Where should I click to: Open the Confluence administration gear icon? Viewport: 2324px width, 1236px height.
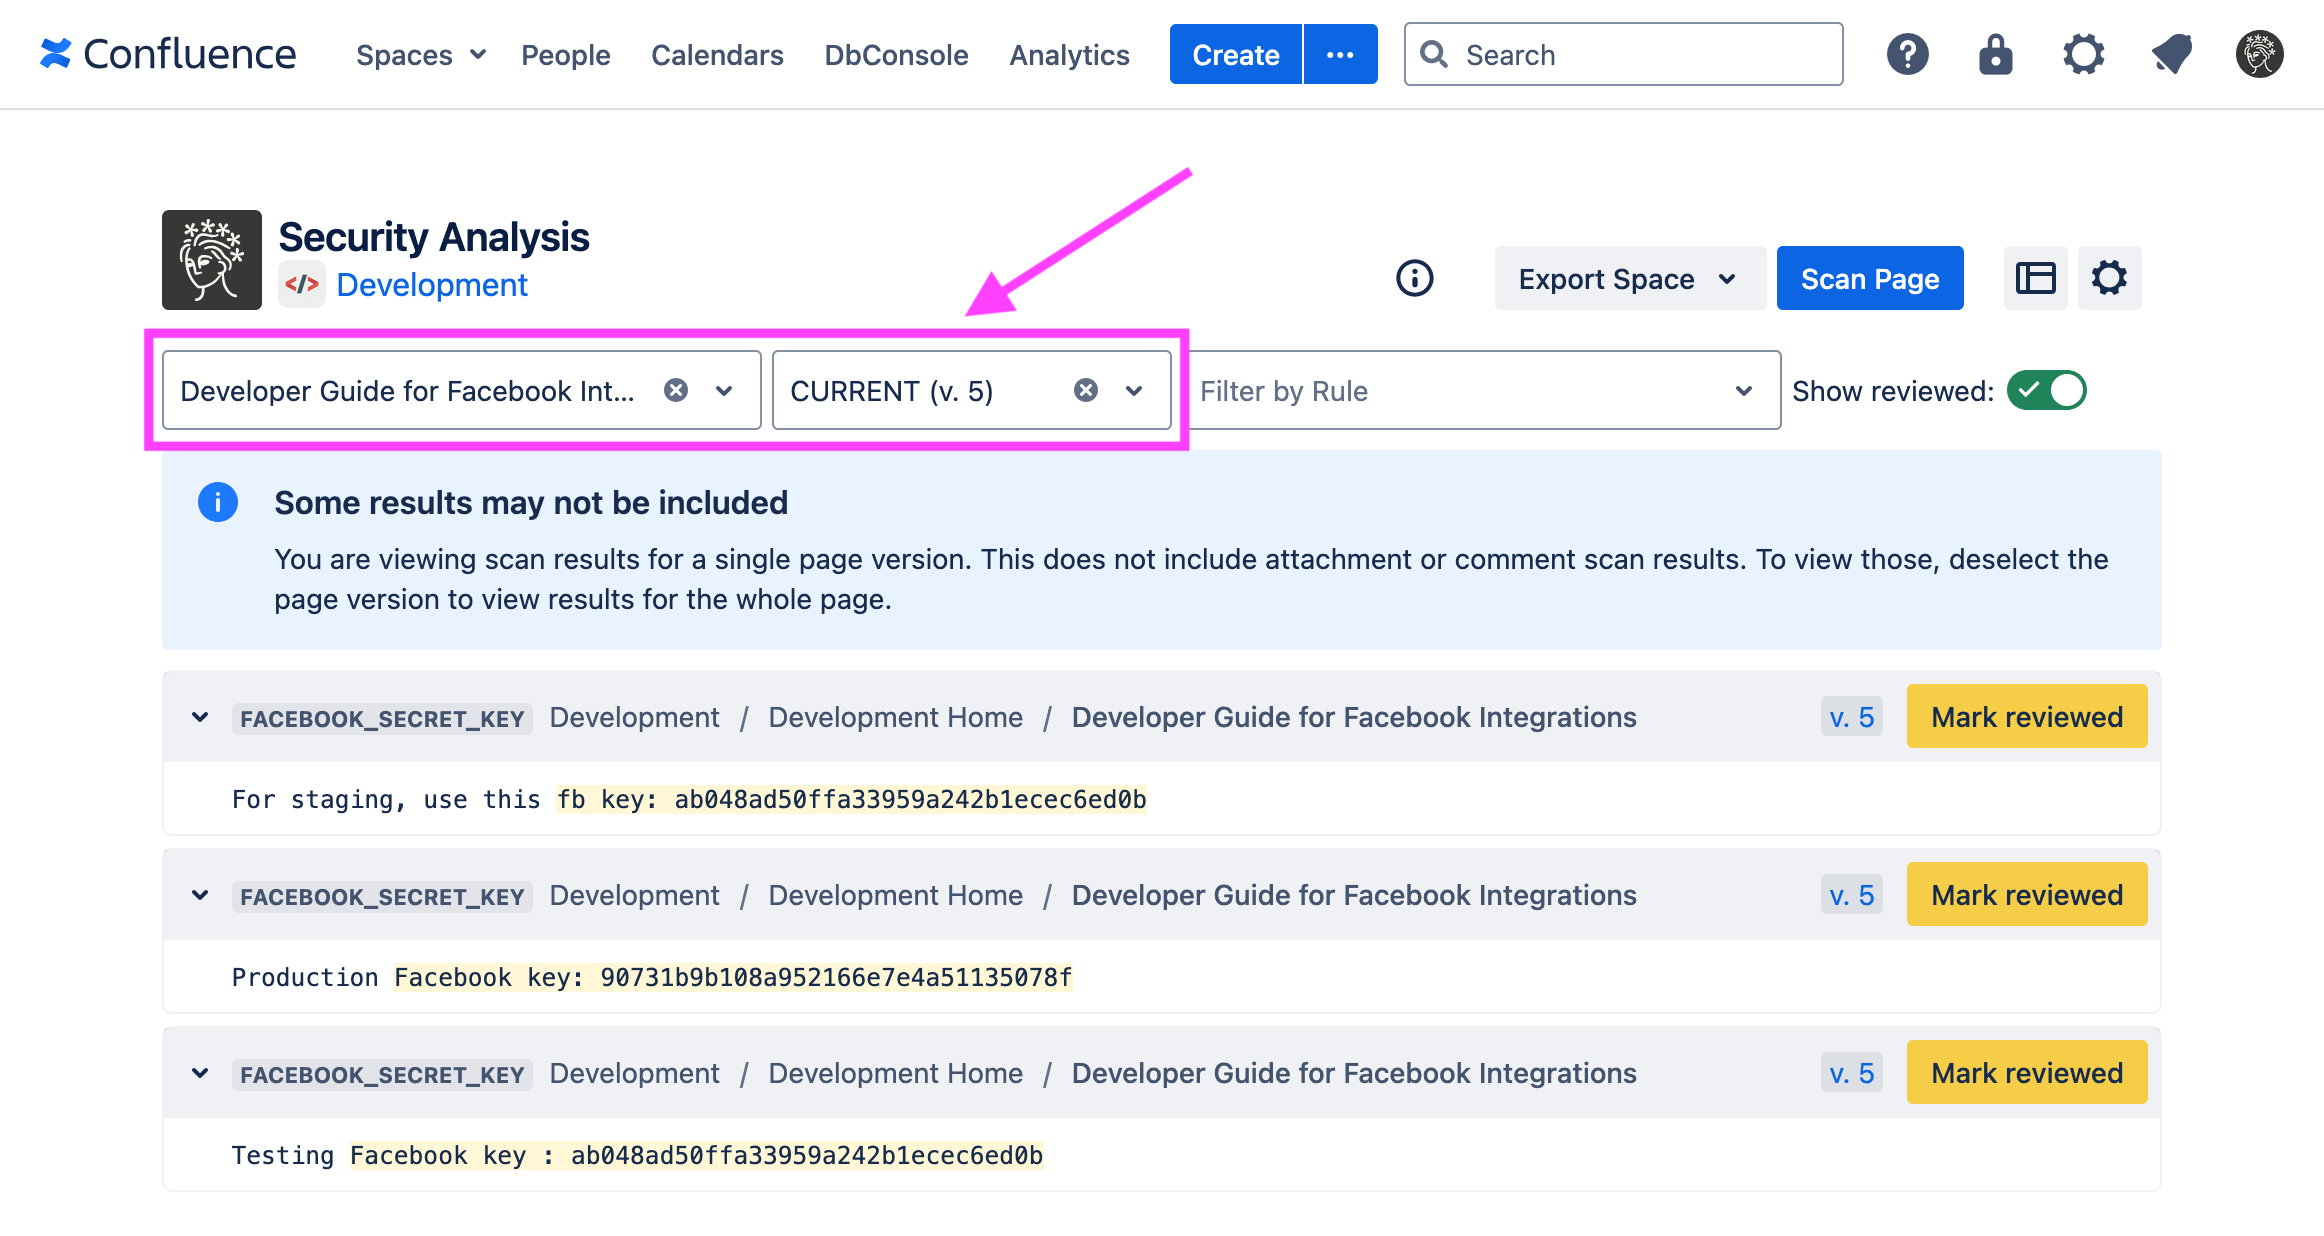(x=2083, y=54)
